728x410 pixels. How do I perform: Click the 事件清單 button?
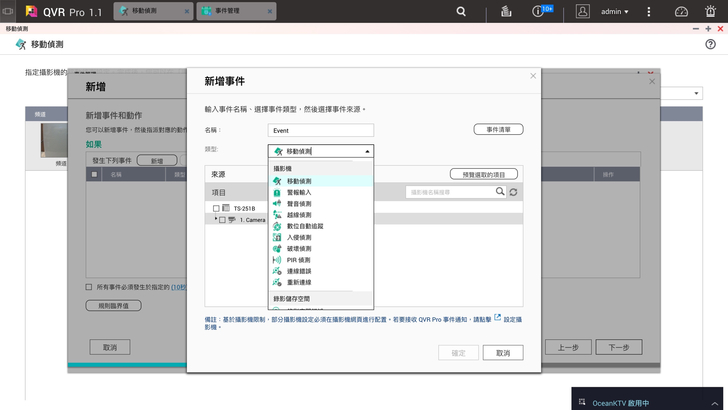[498, 130]
